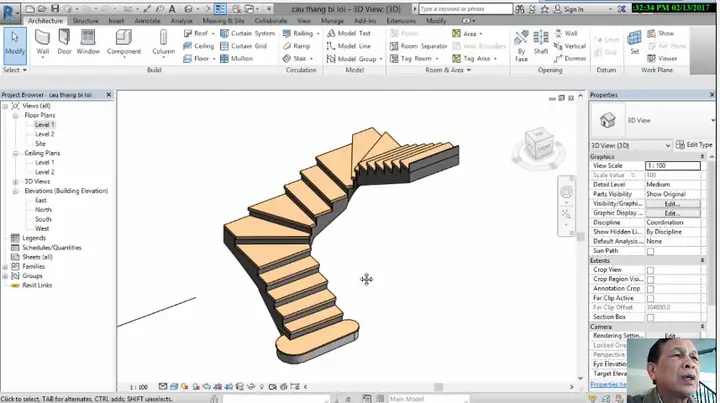The image size is (720, 403).
Task: Switch to the Manage ribbon tab
Action: tap(332, 21)
